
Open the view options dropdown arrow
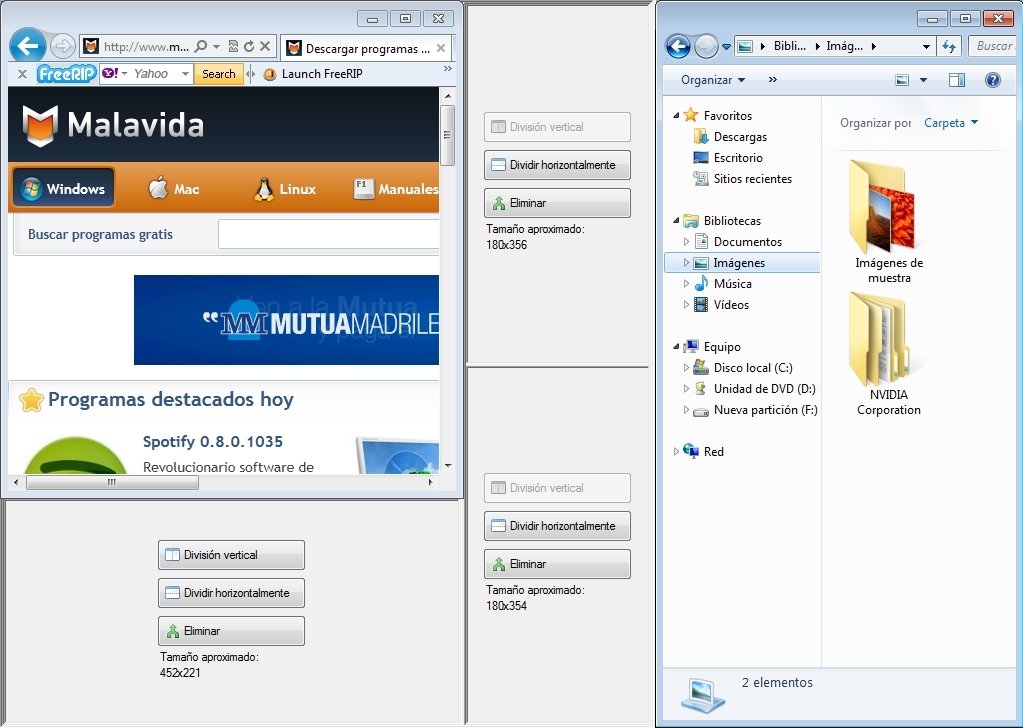[x=923, y=80]
